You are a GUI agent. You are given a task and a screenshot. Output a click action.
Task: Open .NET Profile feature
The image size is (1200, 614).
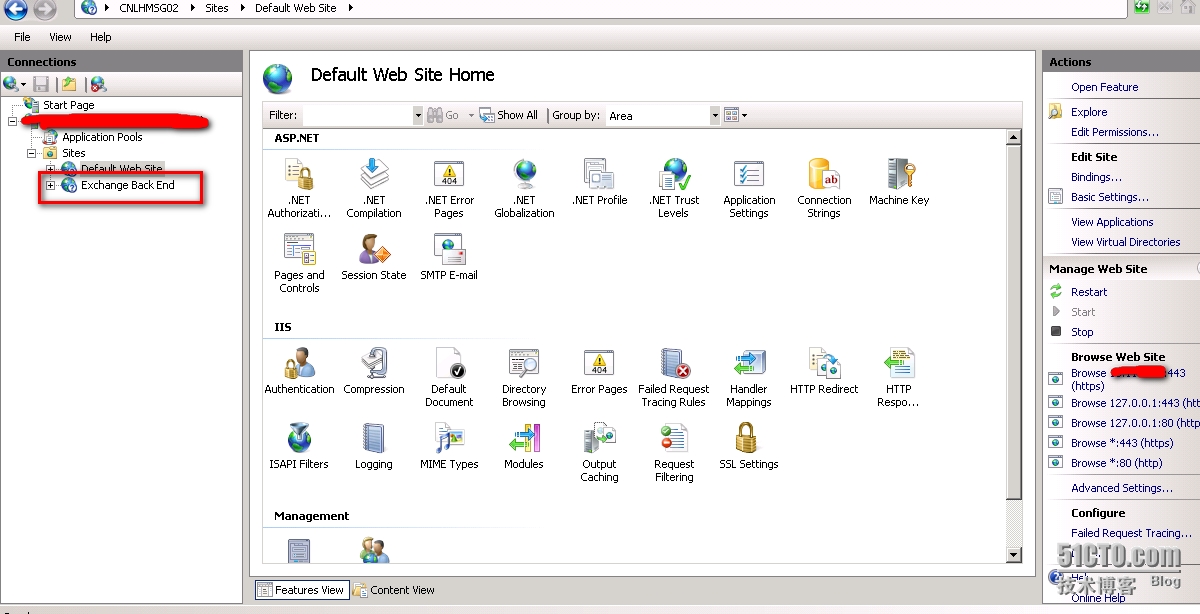[x=599, y=182]
